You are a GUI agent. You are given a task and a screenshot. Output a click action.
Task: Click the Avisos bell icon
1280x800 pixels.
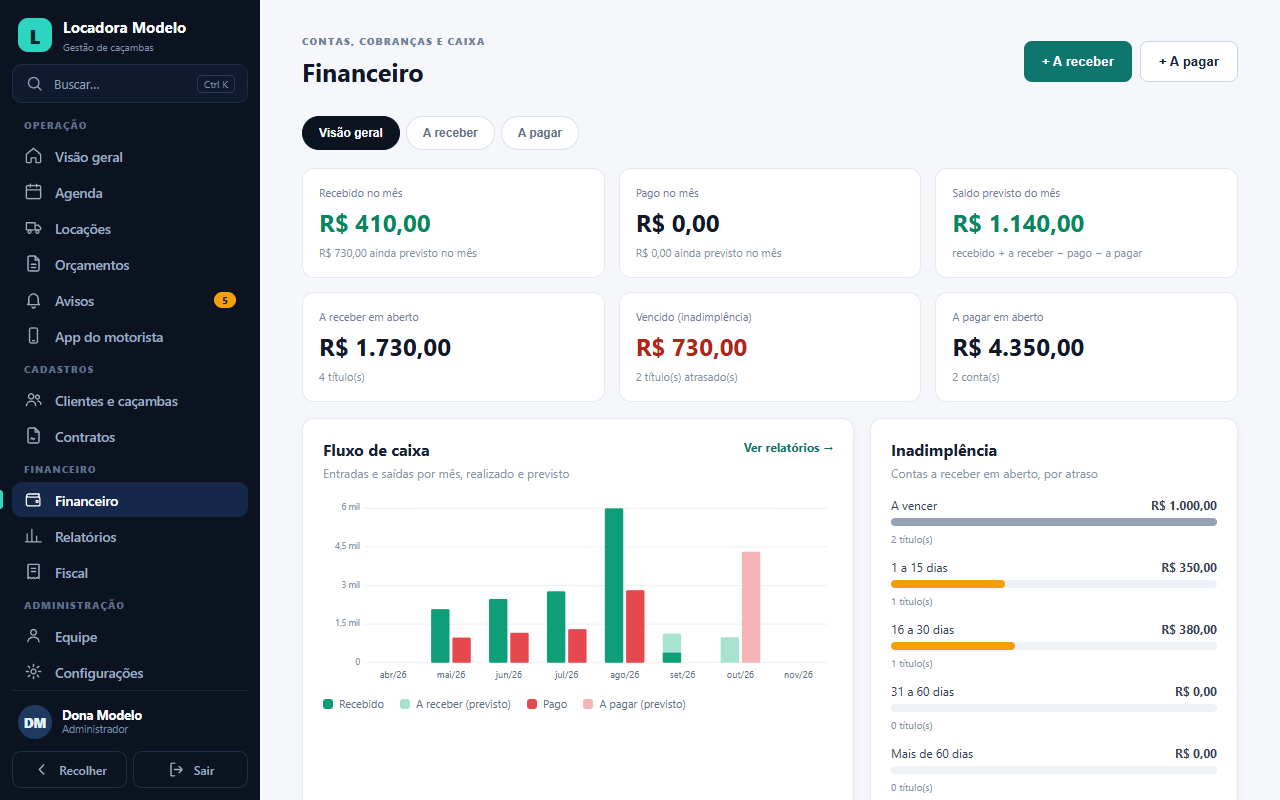[x=34, y=301]
